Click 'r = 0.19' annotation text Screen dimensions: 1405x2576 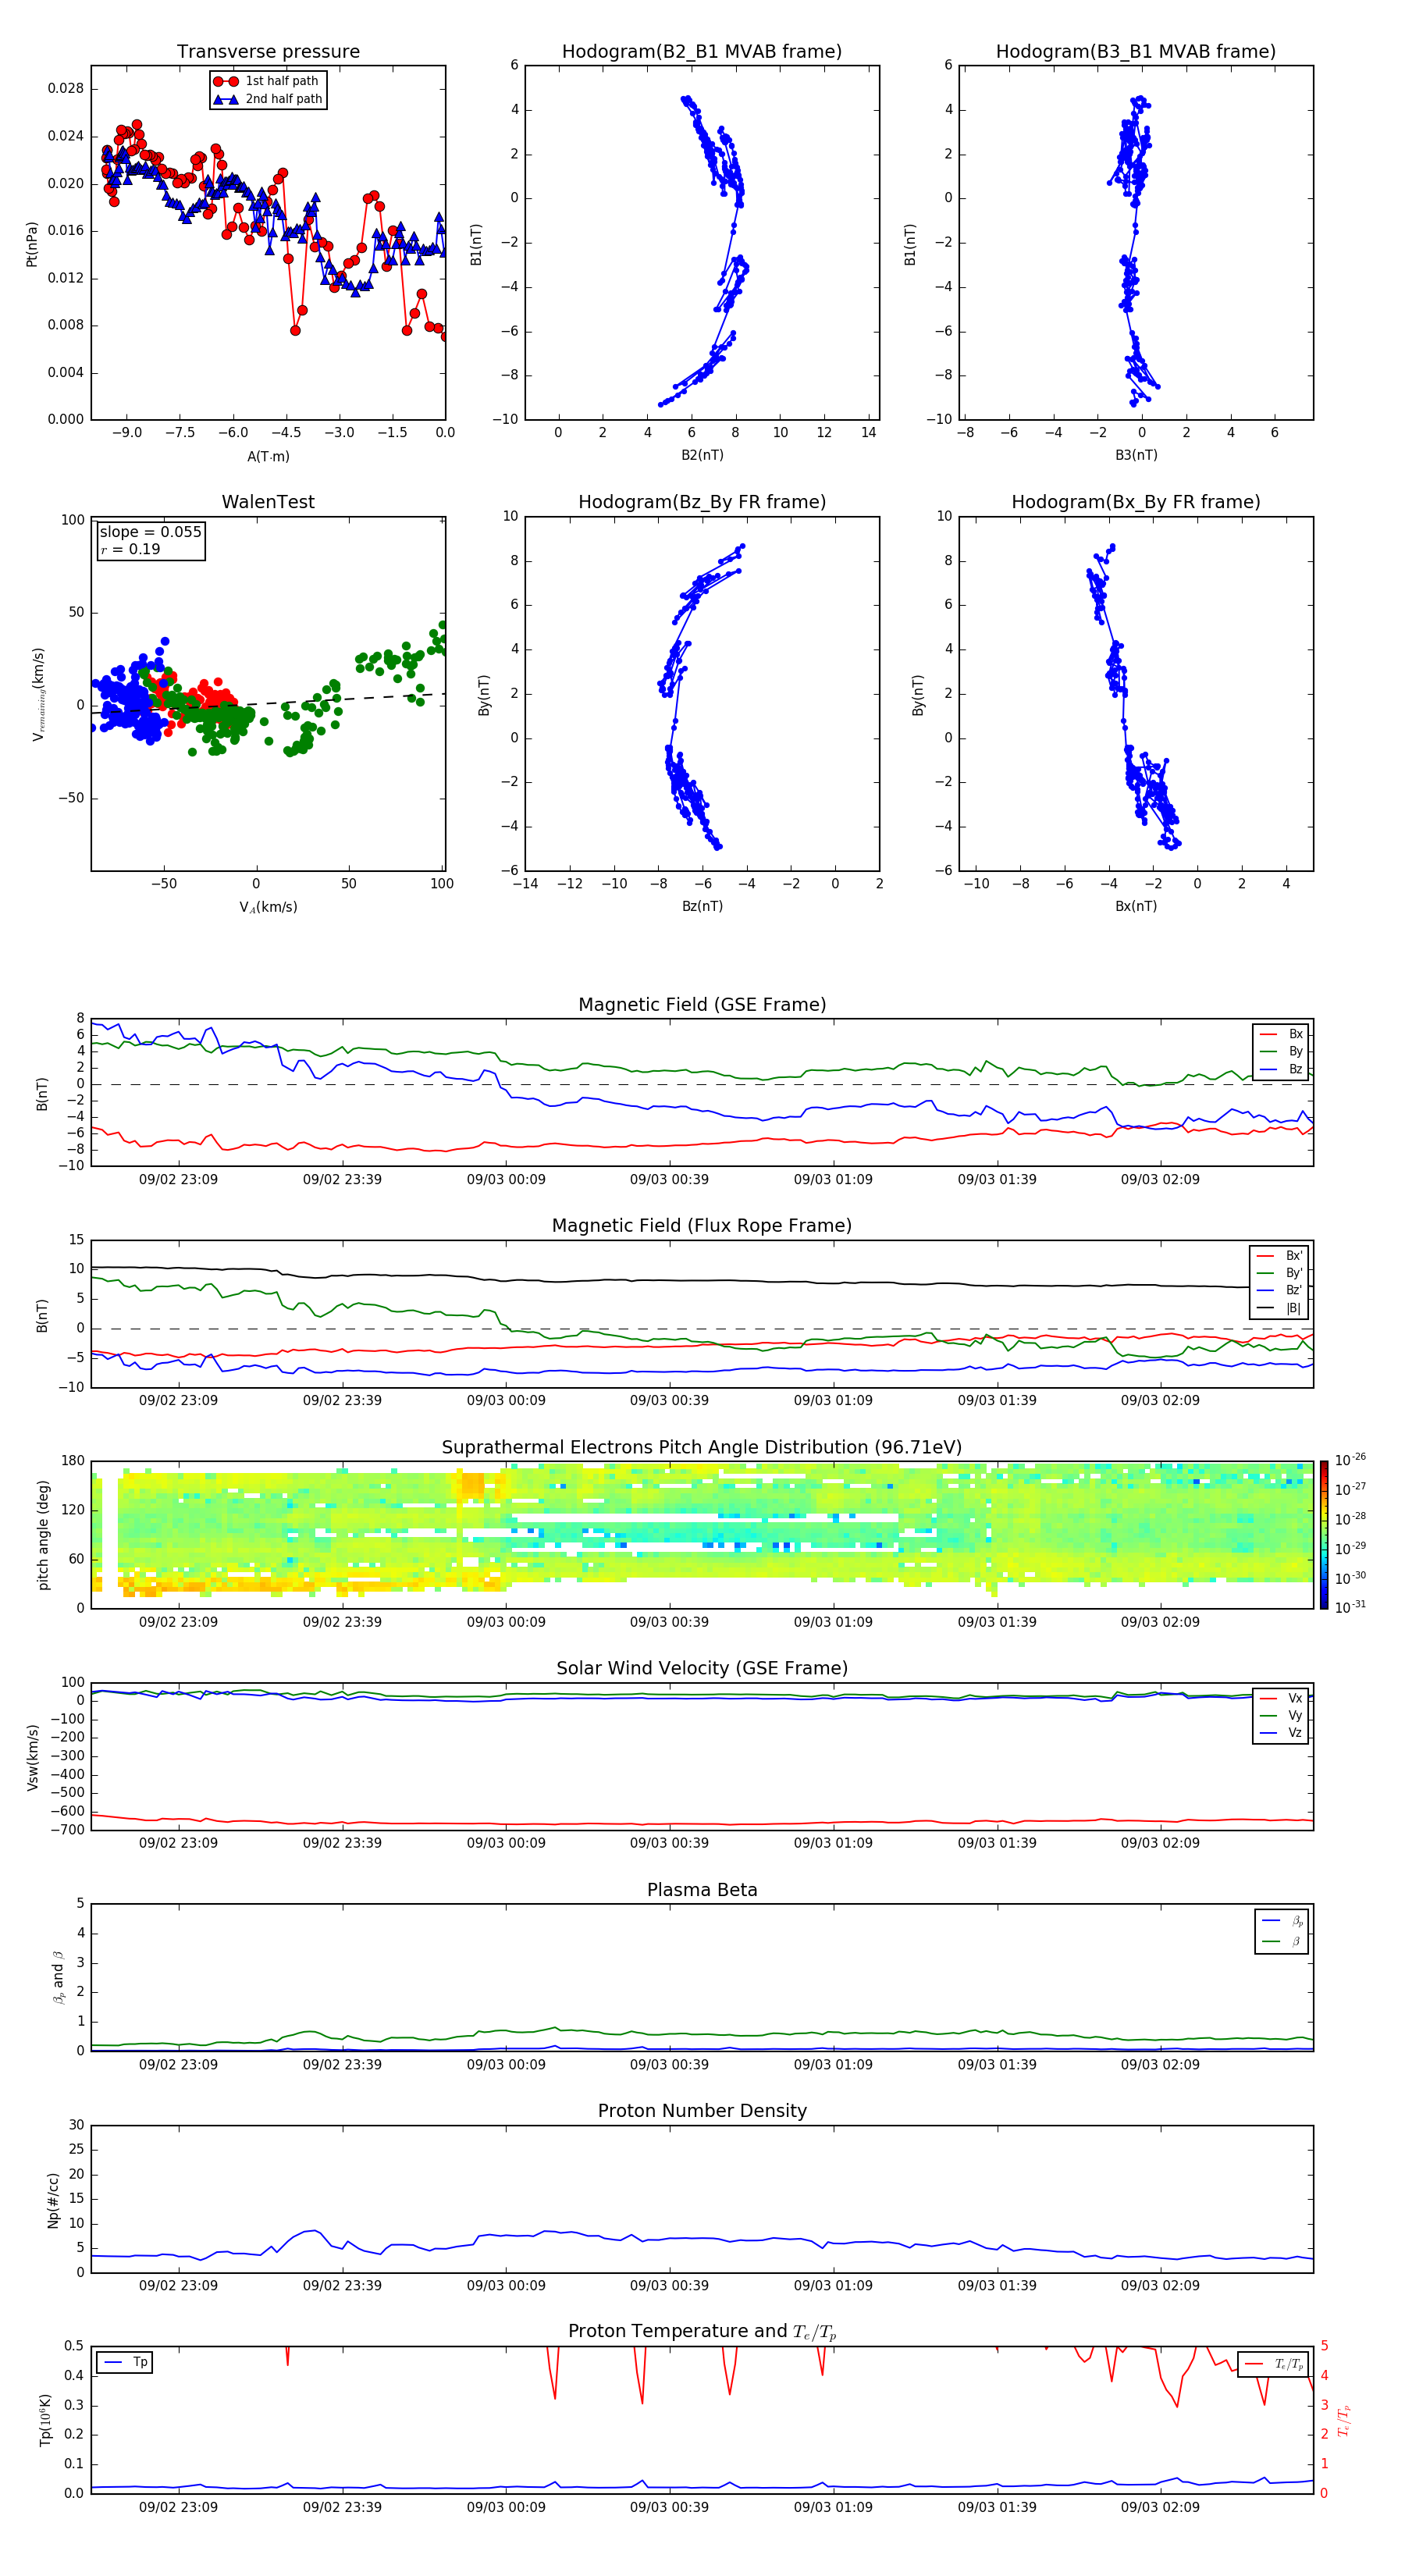[130, 549]
